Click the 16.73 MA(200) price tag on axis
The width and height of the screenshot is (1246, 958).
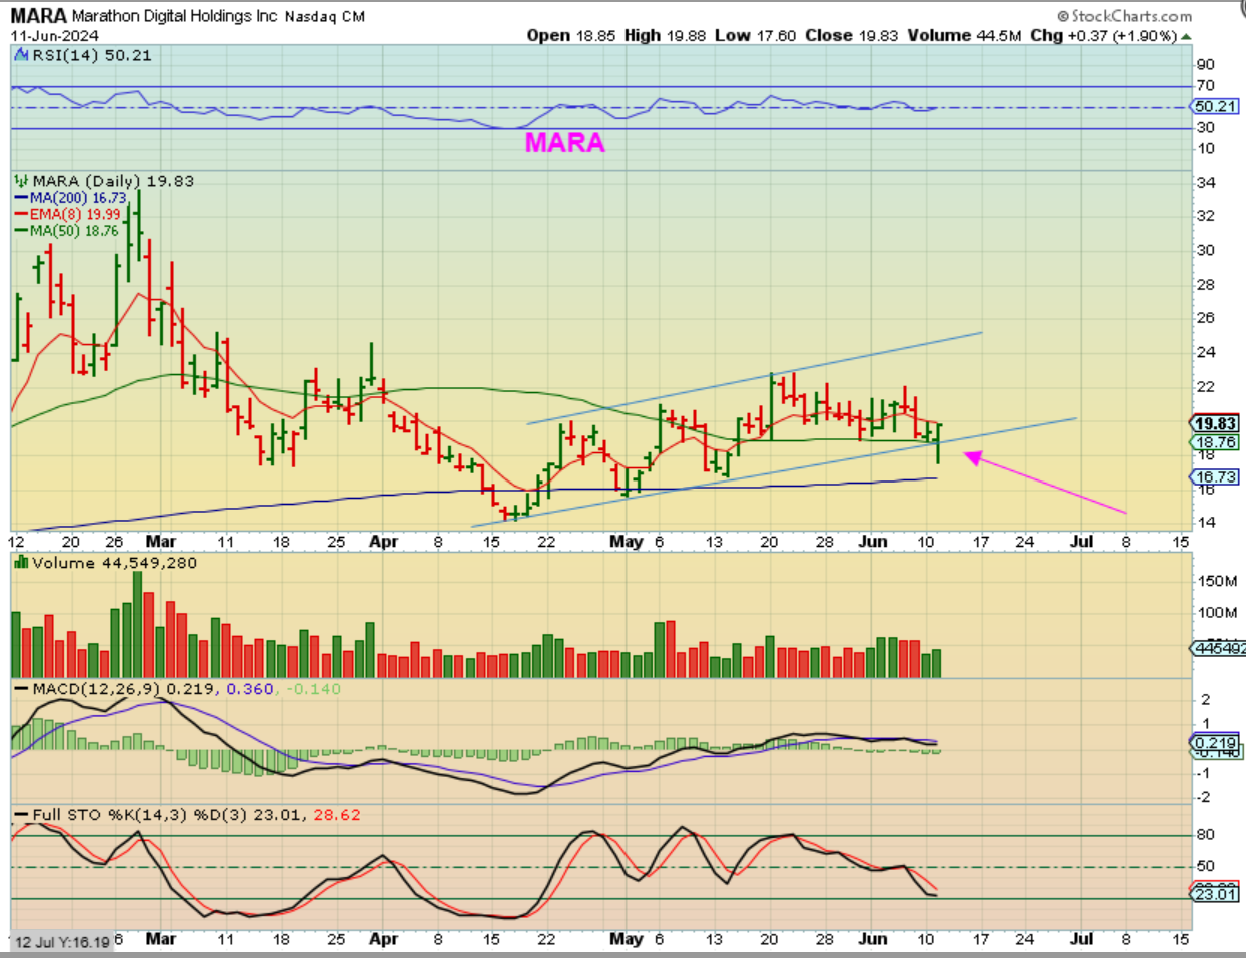[1216, 477]
